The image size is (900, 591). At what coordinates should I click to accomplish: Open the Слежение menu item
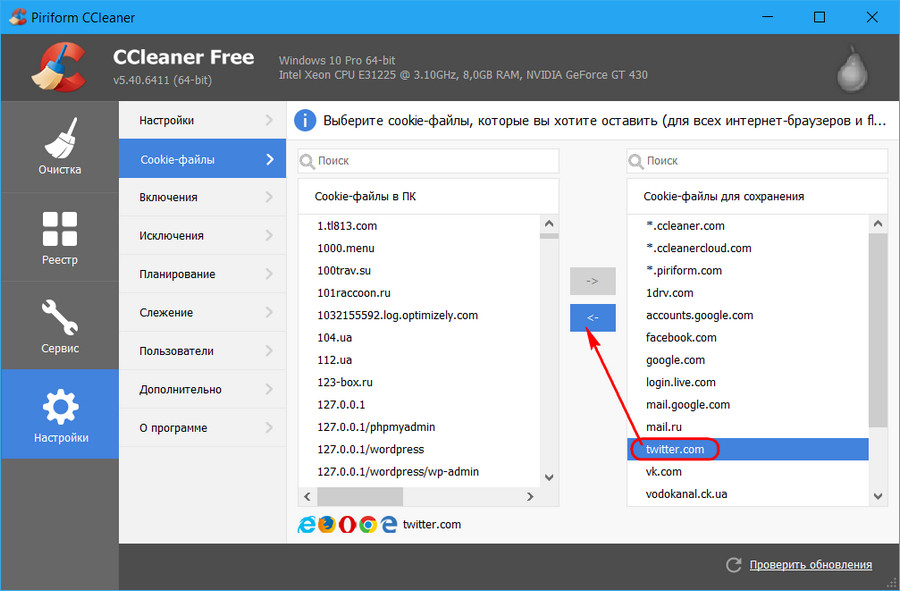point(203,312)
